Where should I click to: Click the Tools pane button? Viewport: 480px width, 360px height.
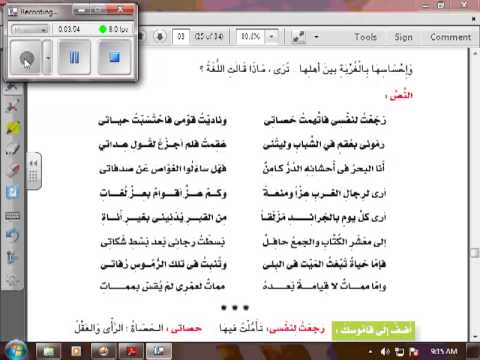pos(365,37)
